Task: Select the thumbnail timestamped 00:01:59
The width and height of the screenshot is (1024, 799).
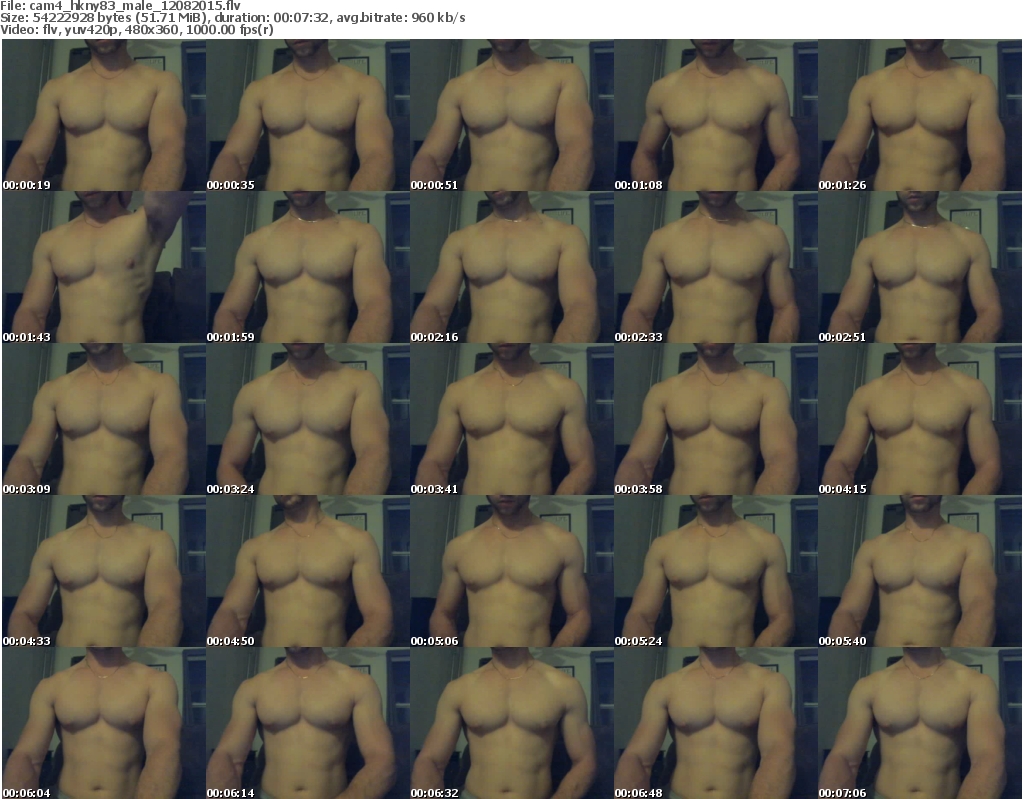Action: [308, 267]
